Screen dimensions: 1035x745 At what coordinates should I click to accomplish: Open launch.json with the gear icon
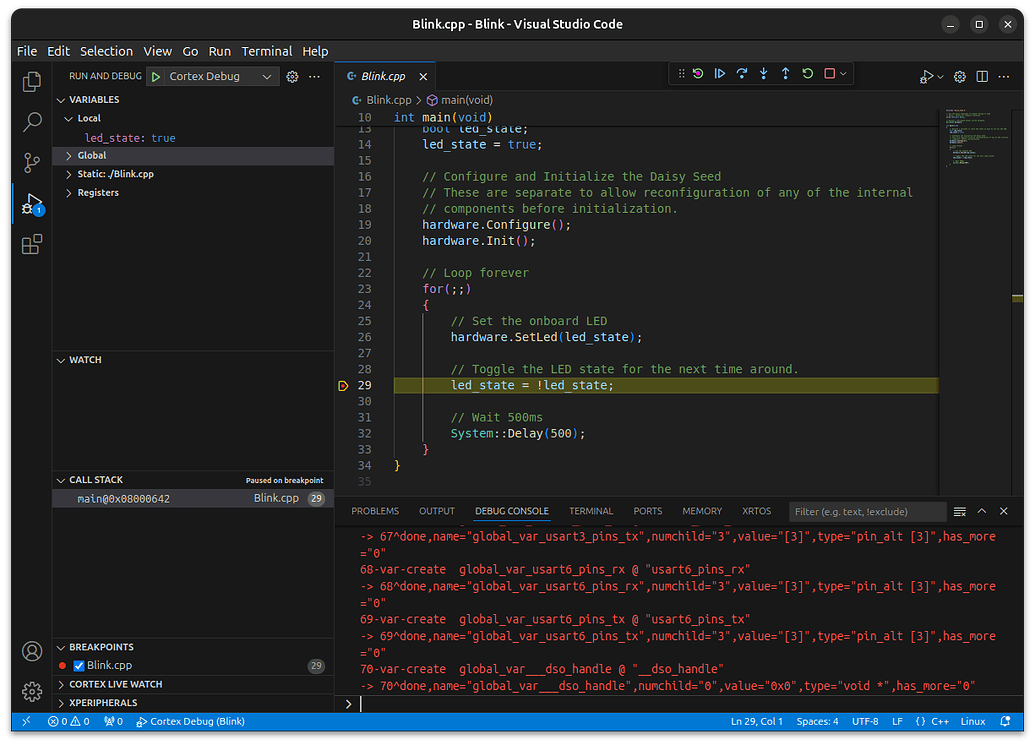point(292,76)
